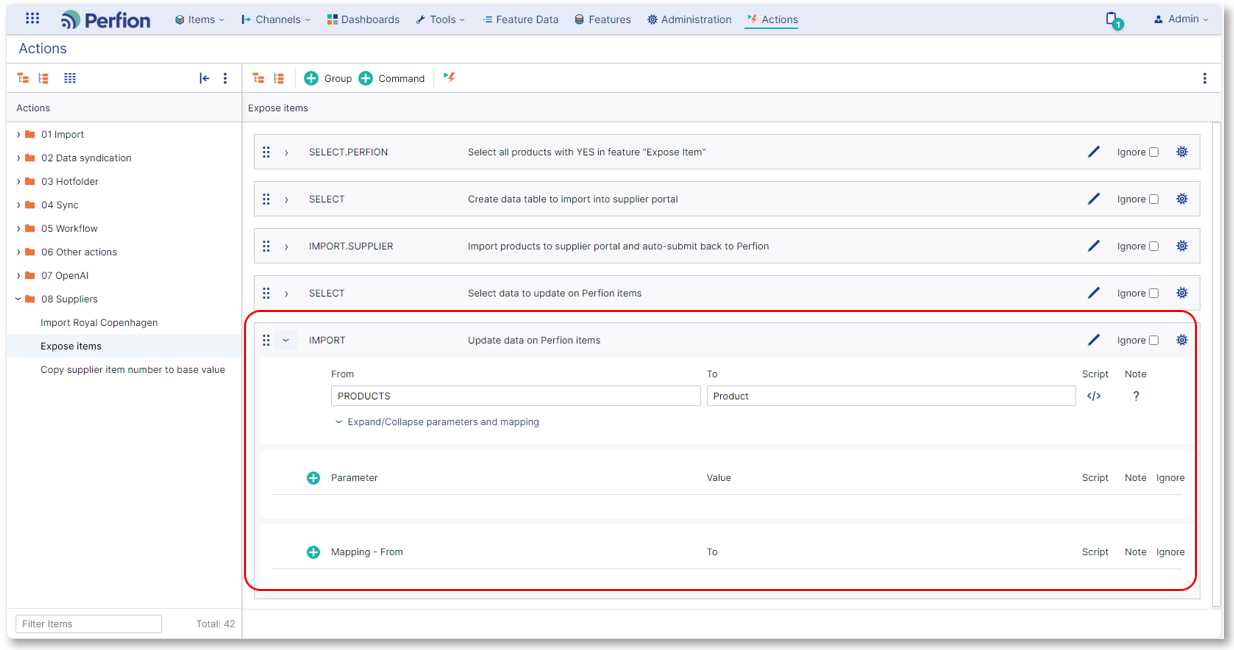Expand the 05 Workflow folder
Screen dimensions: 1234x650
pyautogui.click(x=18, y=229)
